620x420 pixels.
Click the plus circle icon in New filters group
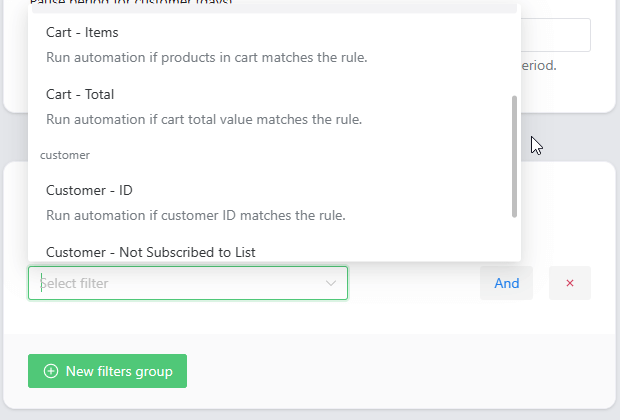[x=51, y=371]
